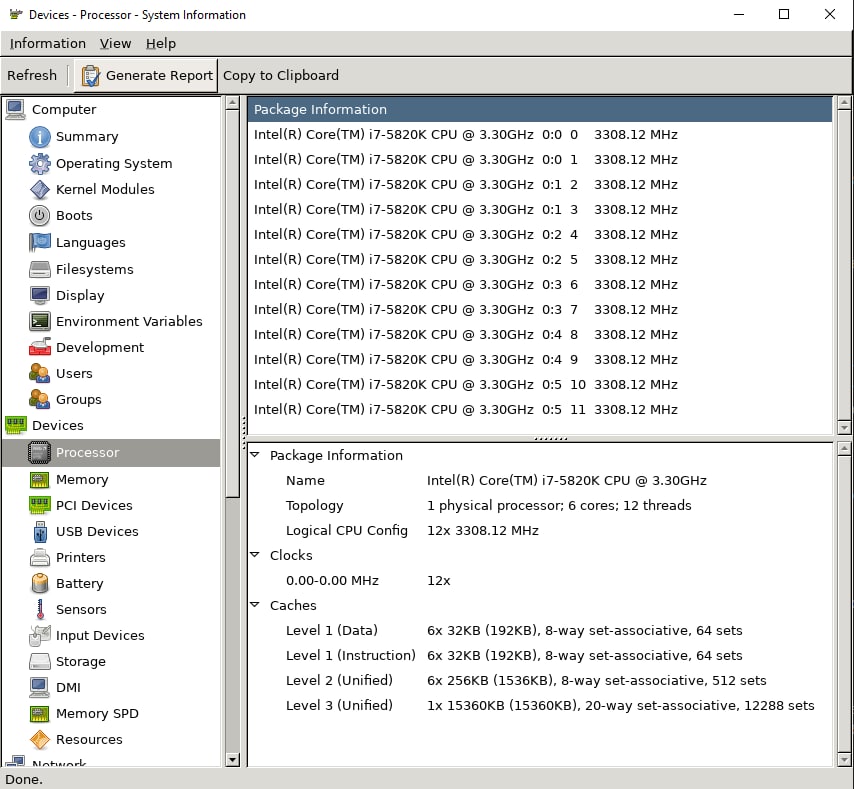Select the Level 3 (Unified) cache row
The height and width of the screenshot is (789, 854).
(x=540, y=706)
